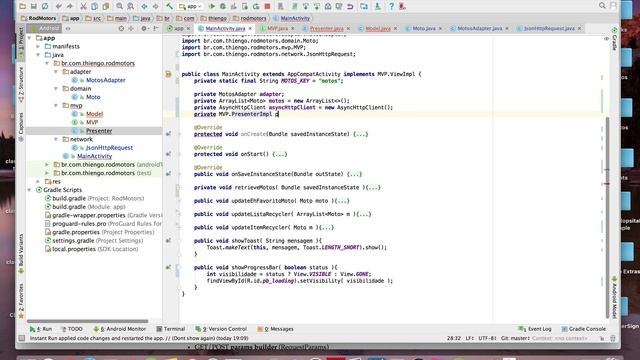The image size is (640, 360).
Task: Collapse the adapter package
Action: click(56, 72)
